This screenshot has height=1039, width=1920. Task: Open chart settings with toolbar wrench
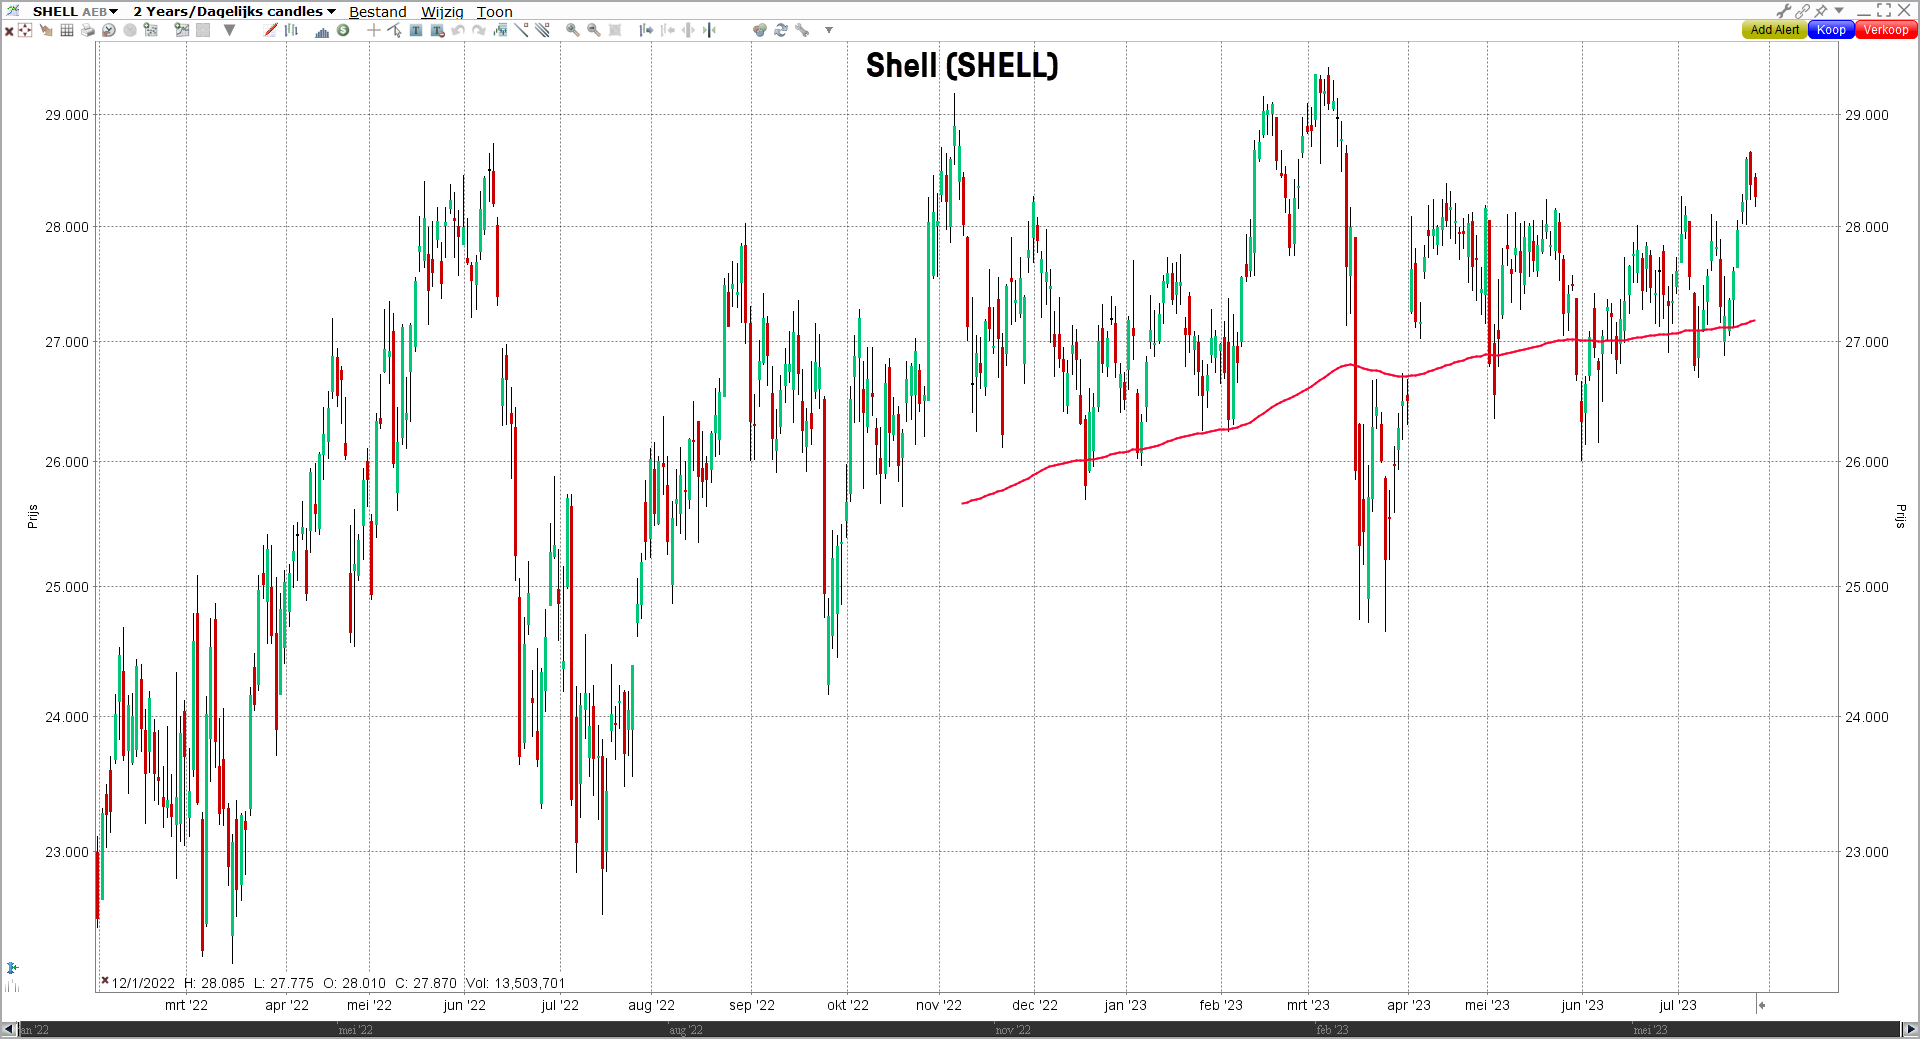(x=802, y=30)
